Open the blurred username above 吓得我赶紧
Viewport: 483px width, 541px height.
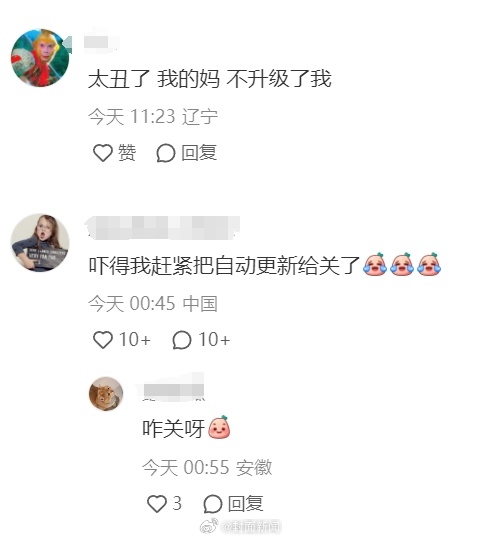click(162, 227)
